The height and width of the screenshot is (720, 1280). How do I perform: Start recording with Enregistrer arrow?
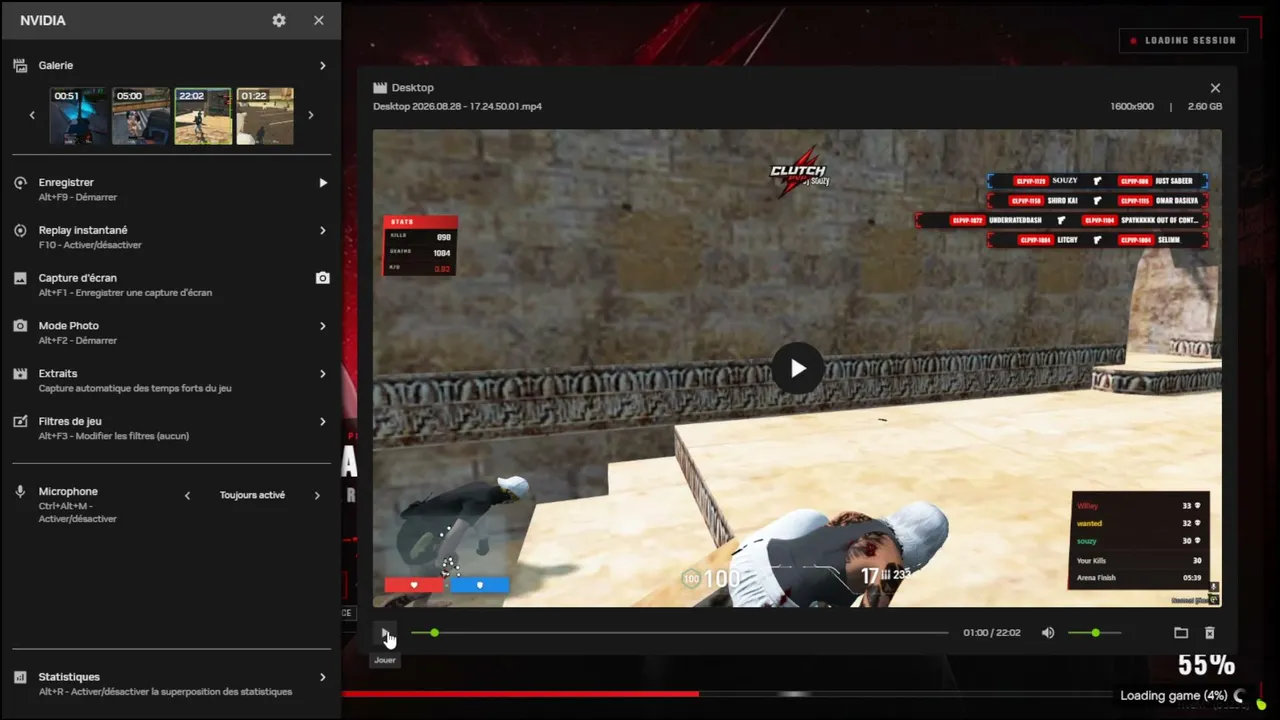tap(322, 183)
